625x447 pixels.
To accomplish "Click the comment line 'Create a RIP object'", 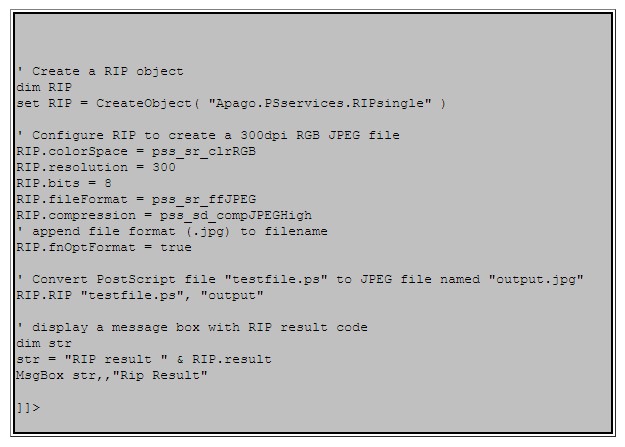I will click(100, 71).
